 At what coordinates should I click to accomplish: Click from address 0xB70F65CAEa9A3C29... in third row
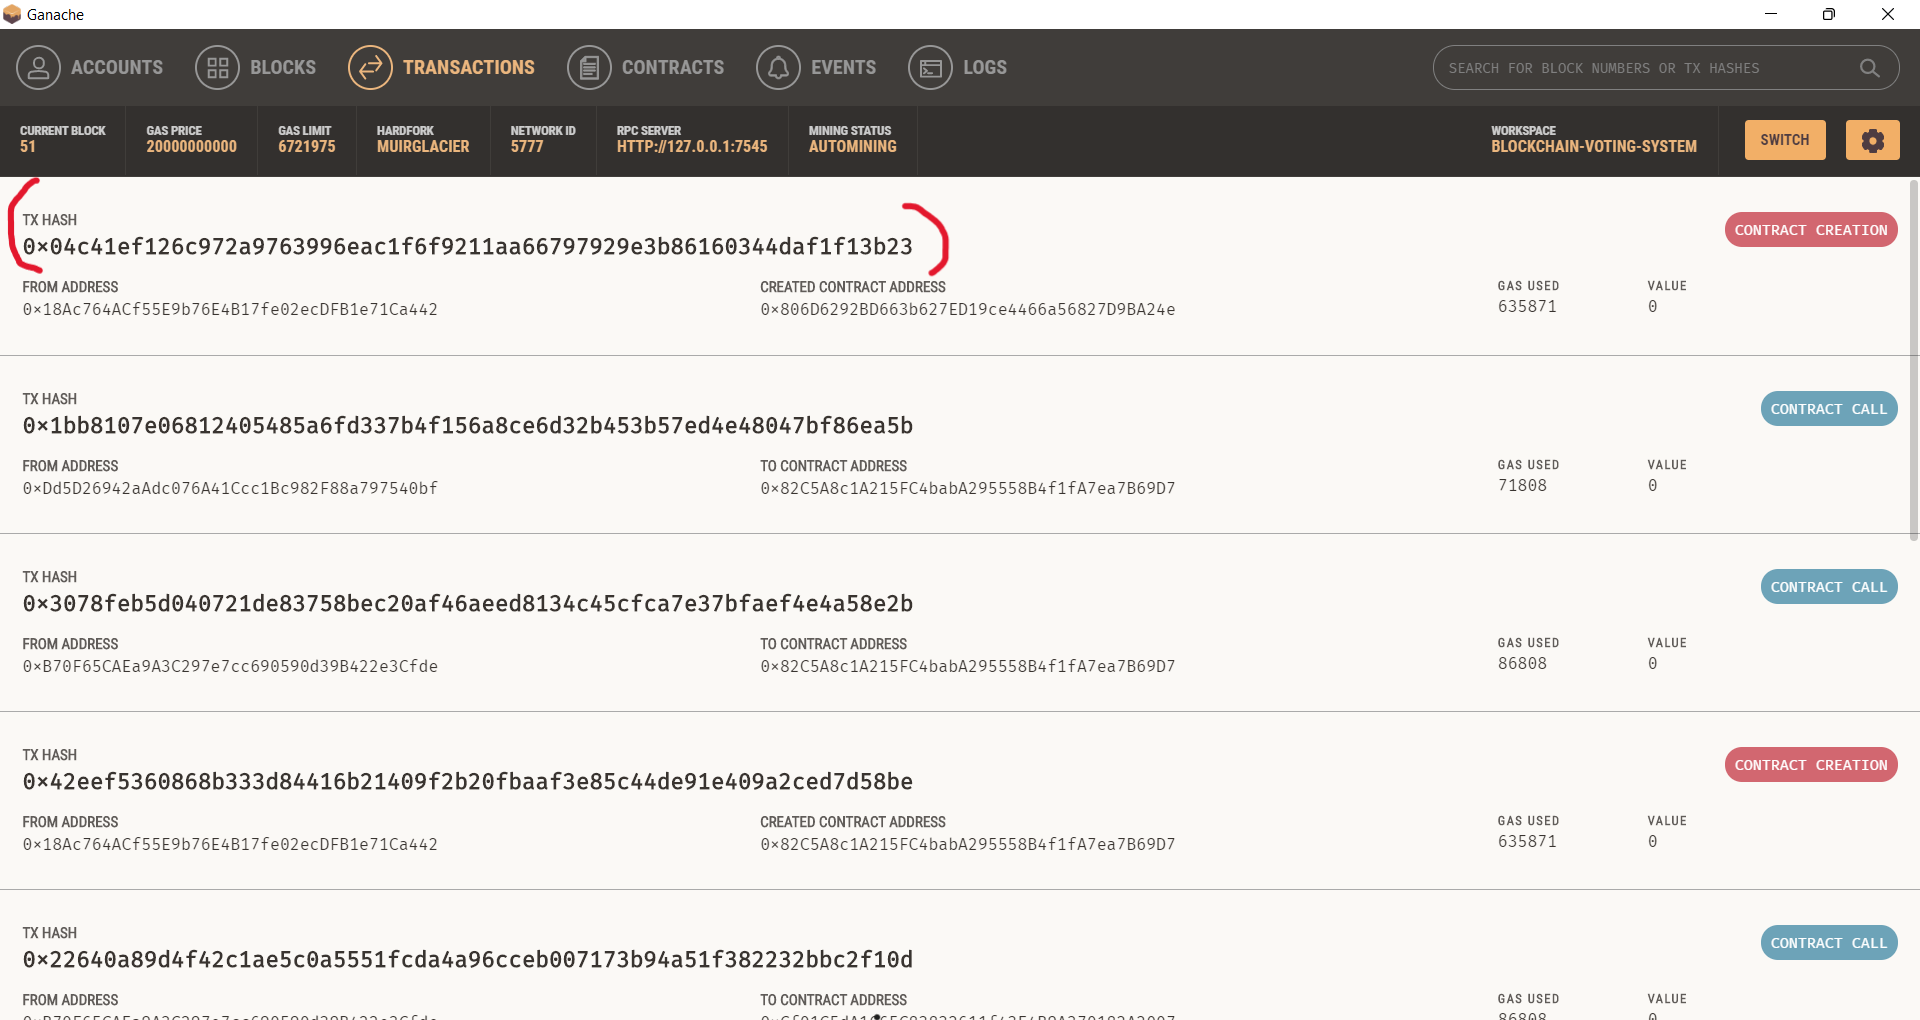click(x=230, y=667)
